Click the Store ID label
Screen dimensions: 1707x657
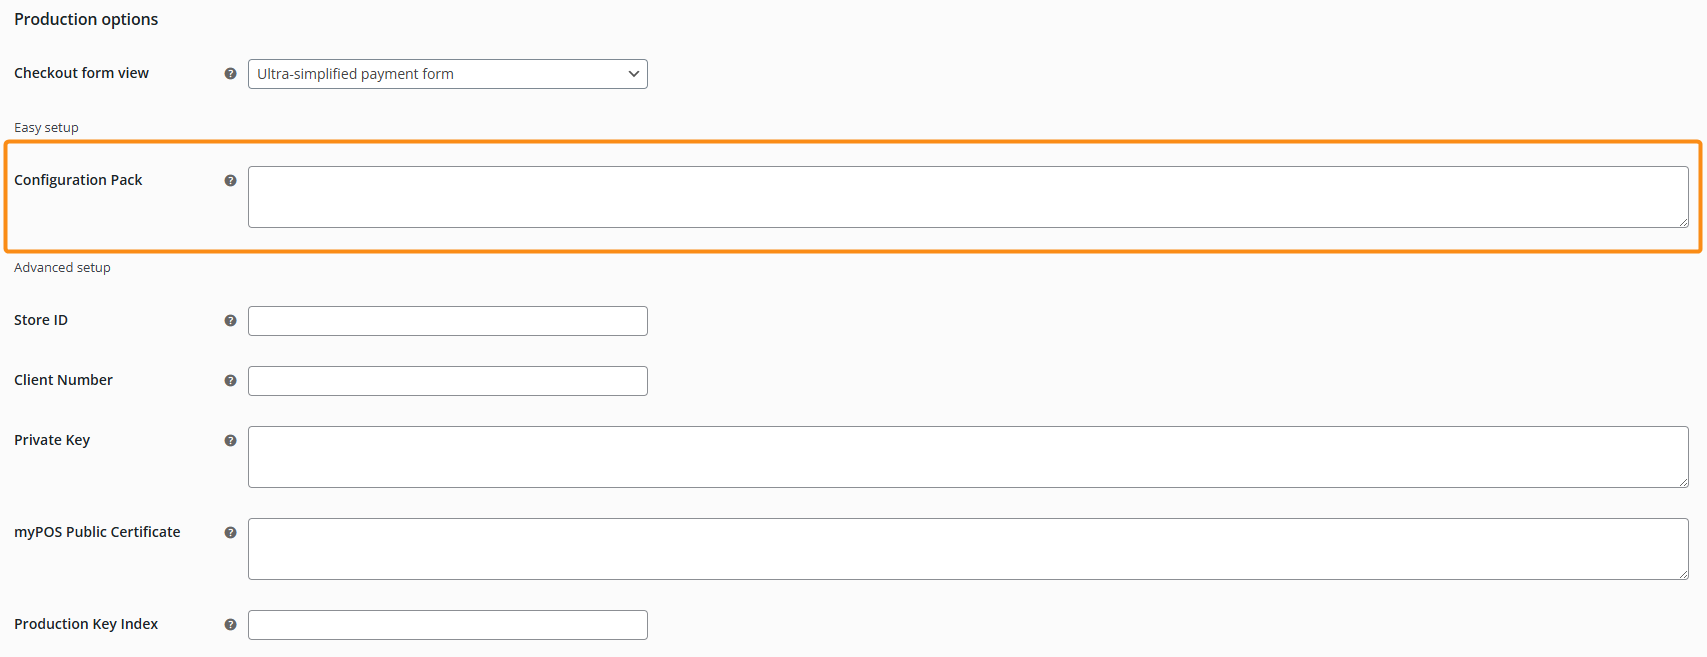41,320
